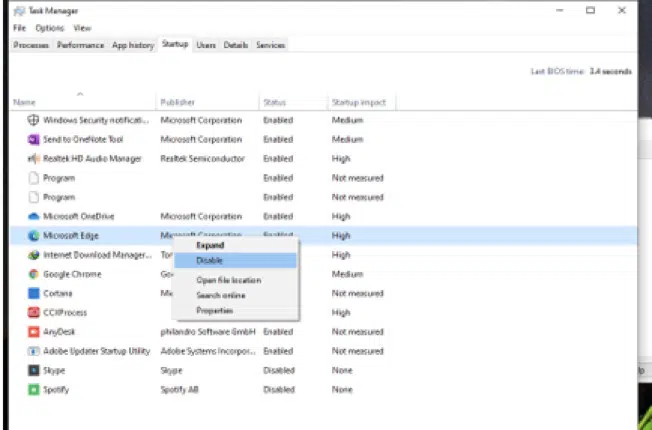
Task: Select the Spotify icon
Action: [x=33, y=389]
